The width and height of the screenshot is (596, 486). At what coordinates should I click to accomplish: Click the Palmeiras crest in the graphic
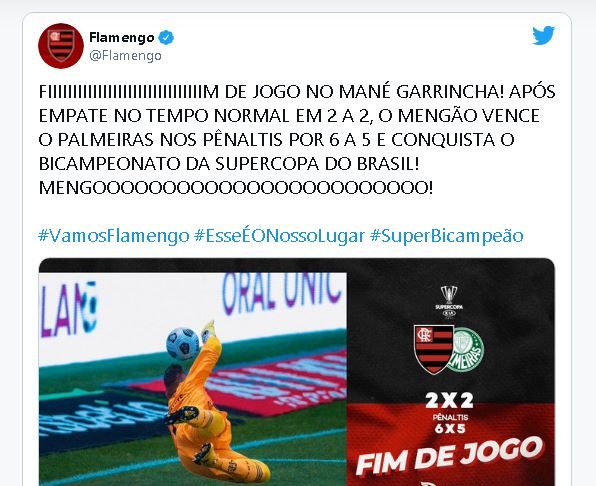pos(467,350)
